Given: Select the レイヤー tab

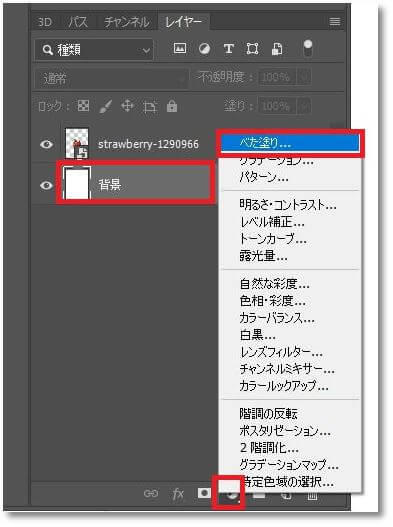Looking at the screenshot, I should click(x=183, y=22).
